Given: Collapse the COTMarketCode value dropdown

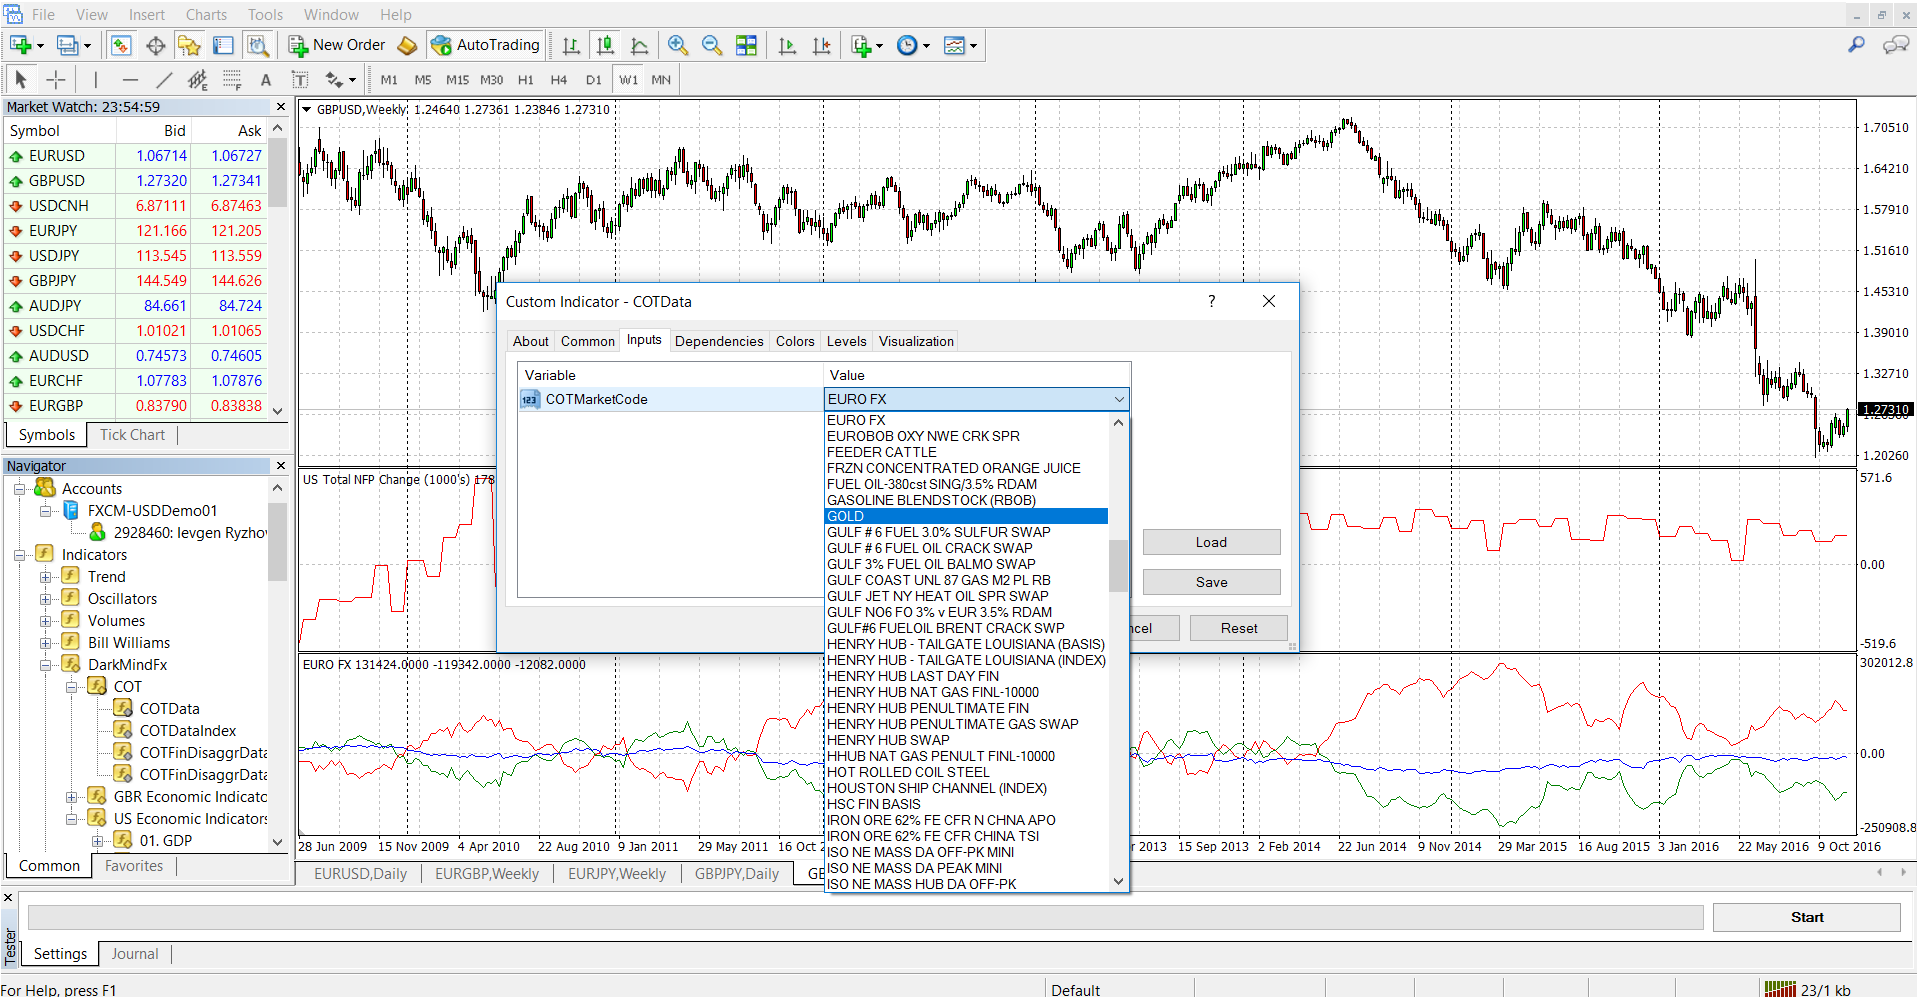Looking at the screenshot, I should (x=1118, y=399).
